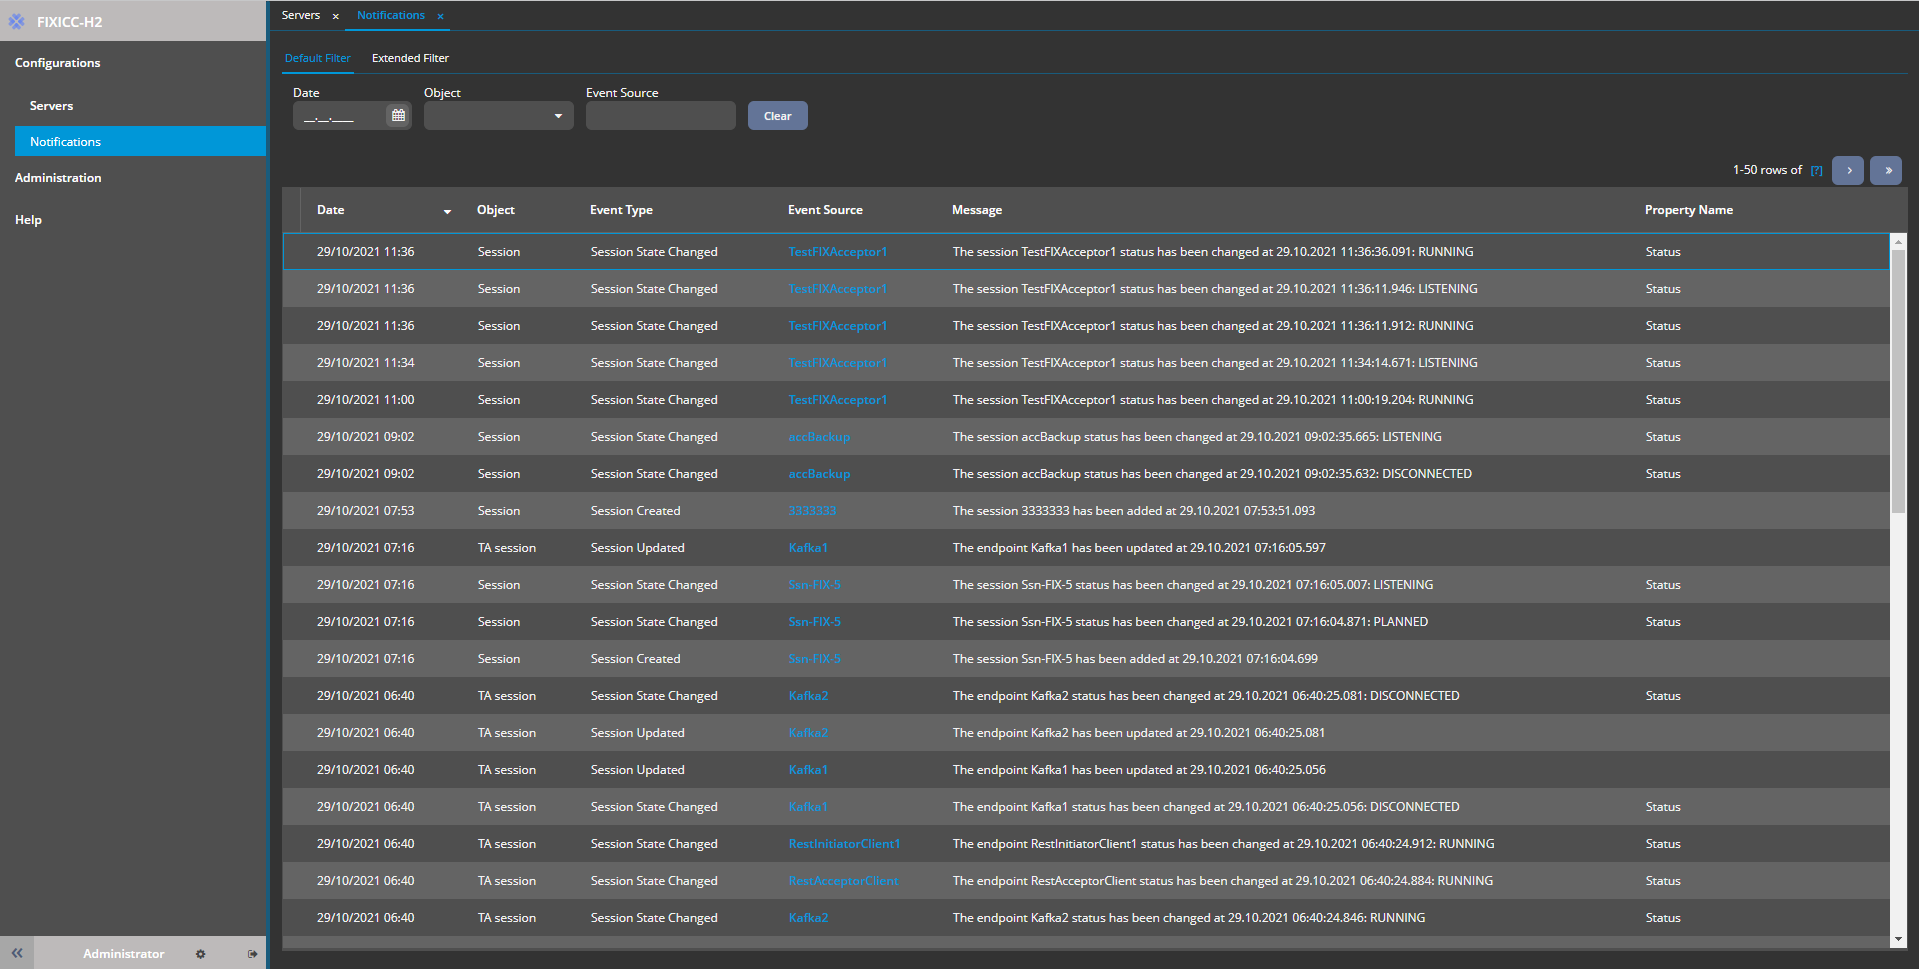Toggle Date column sort arrow
The image size is (1919, 969).
pyautogui.click(x=447, y=211)
